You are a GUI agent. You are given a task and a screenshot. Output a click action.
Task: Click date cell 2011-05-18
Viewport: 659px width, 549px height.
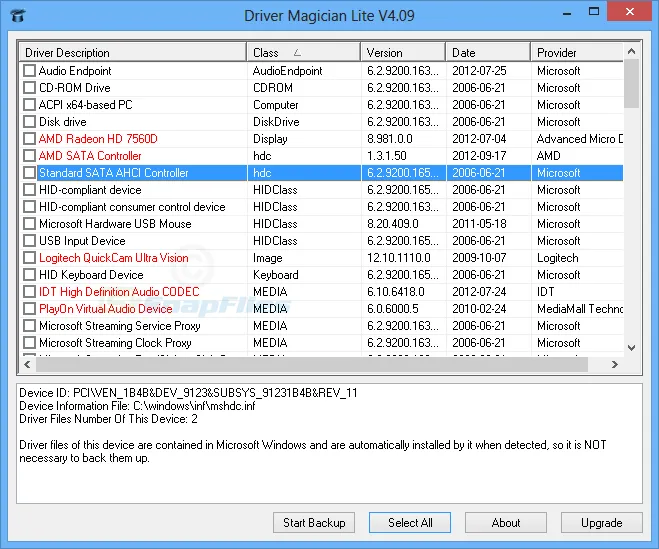[x=479, y=224]
